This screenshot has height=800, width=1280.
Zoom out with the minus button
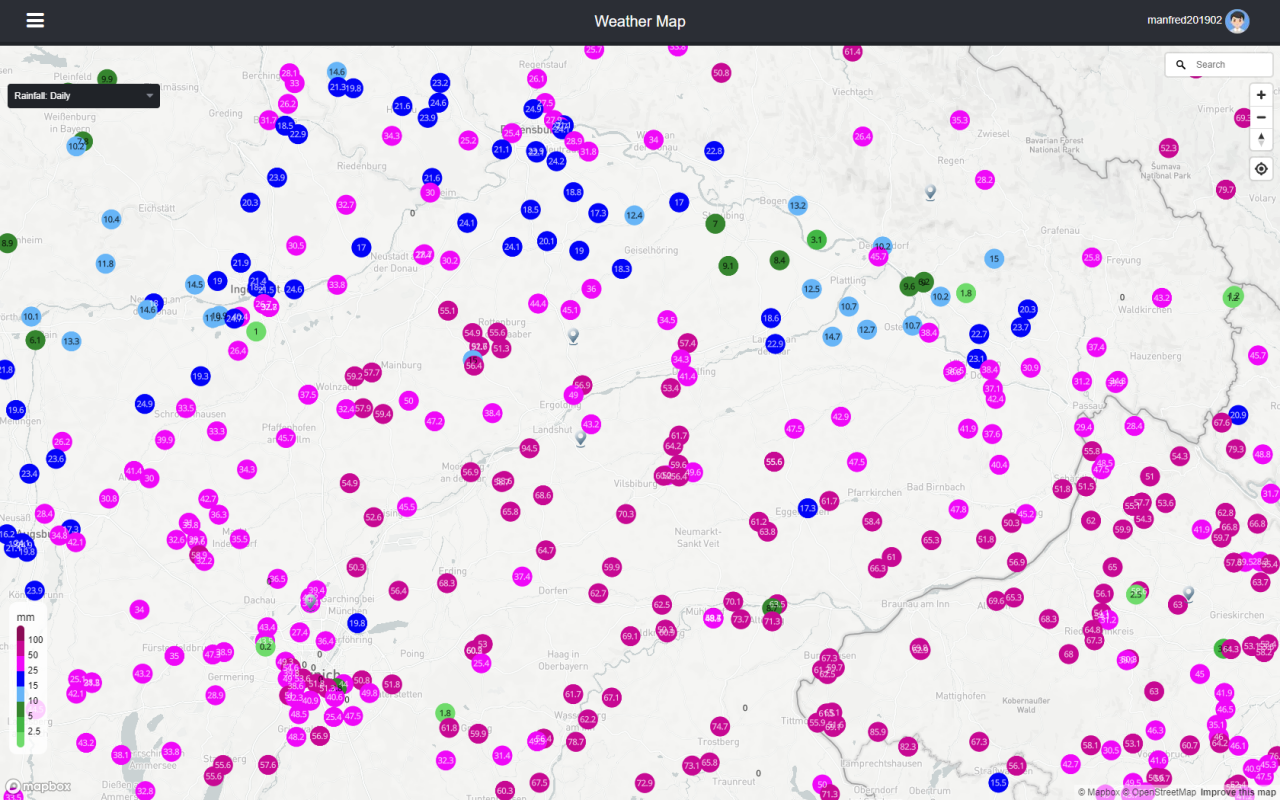(x=1261, y=117)
